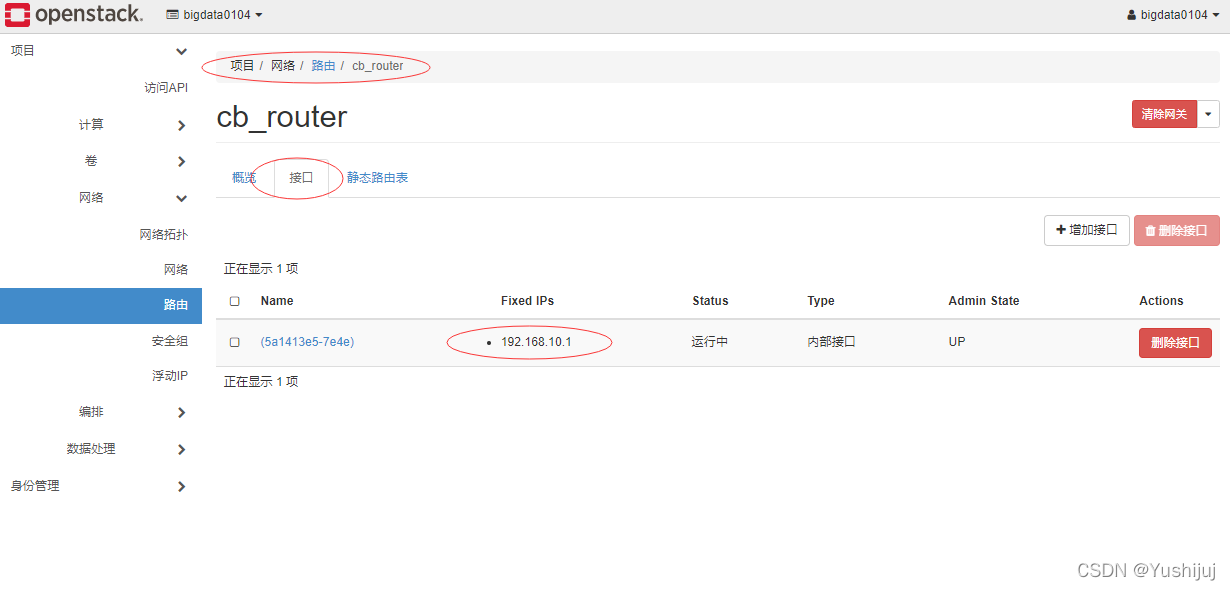
Task: Click the Status column header
Action: (710, 301)
